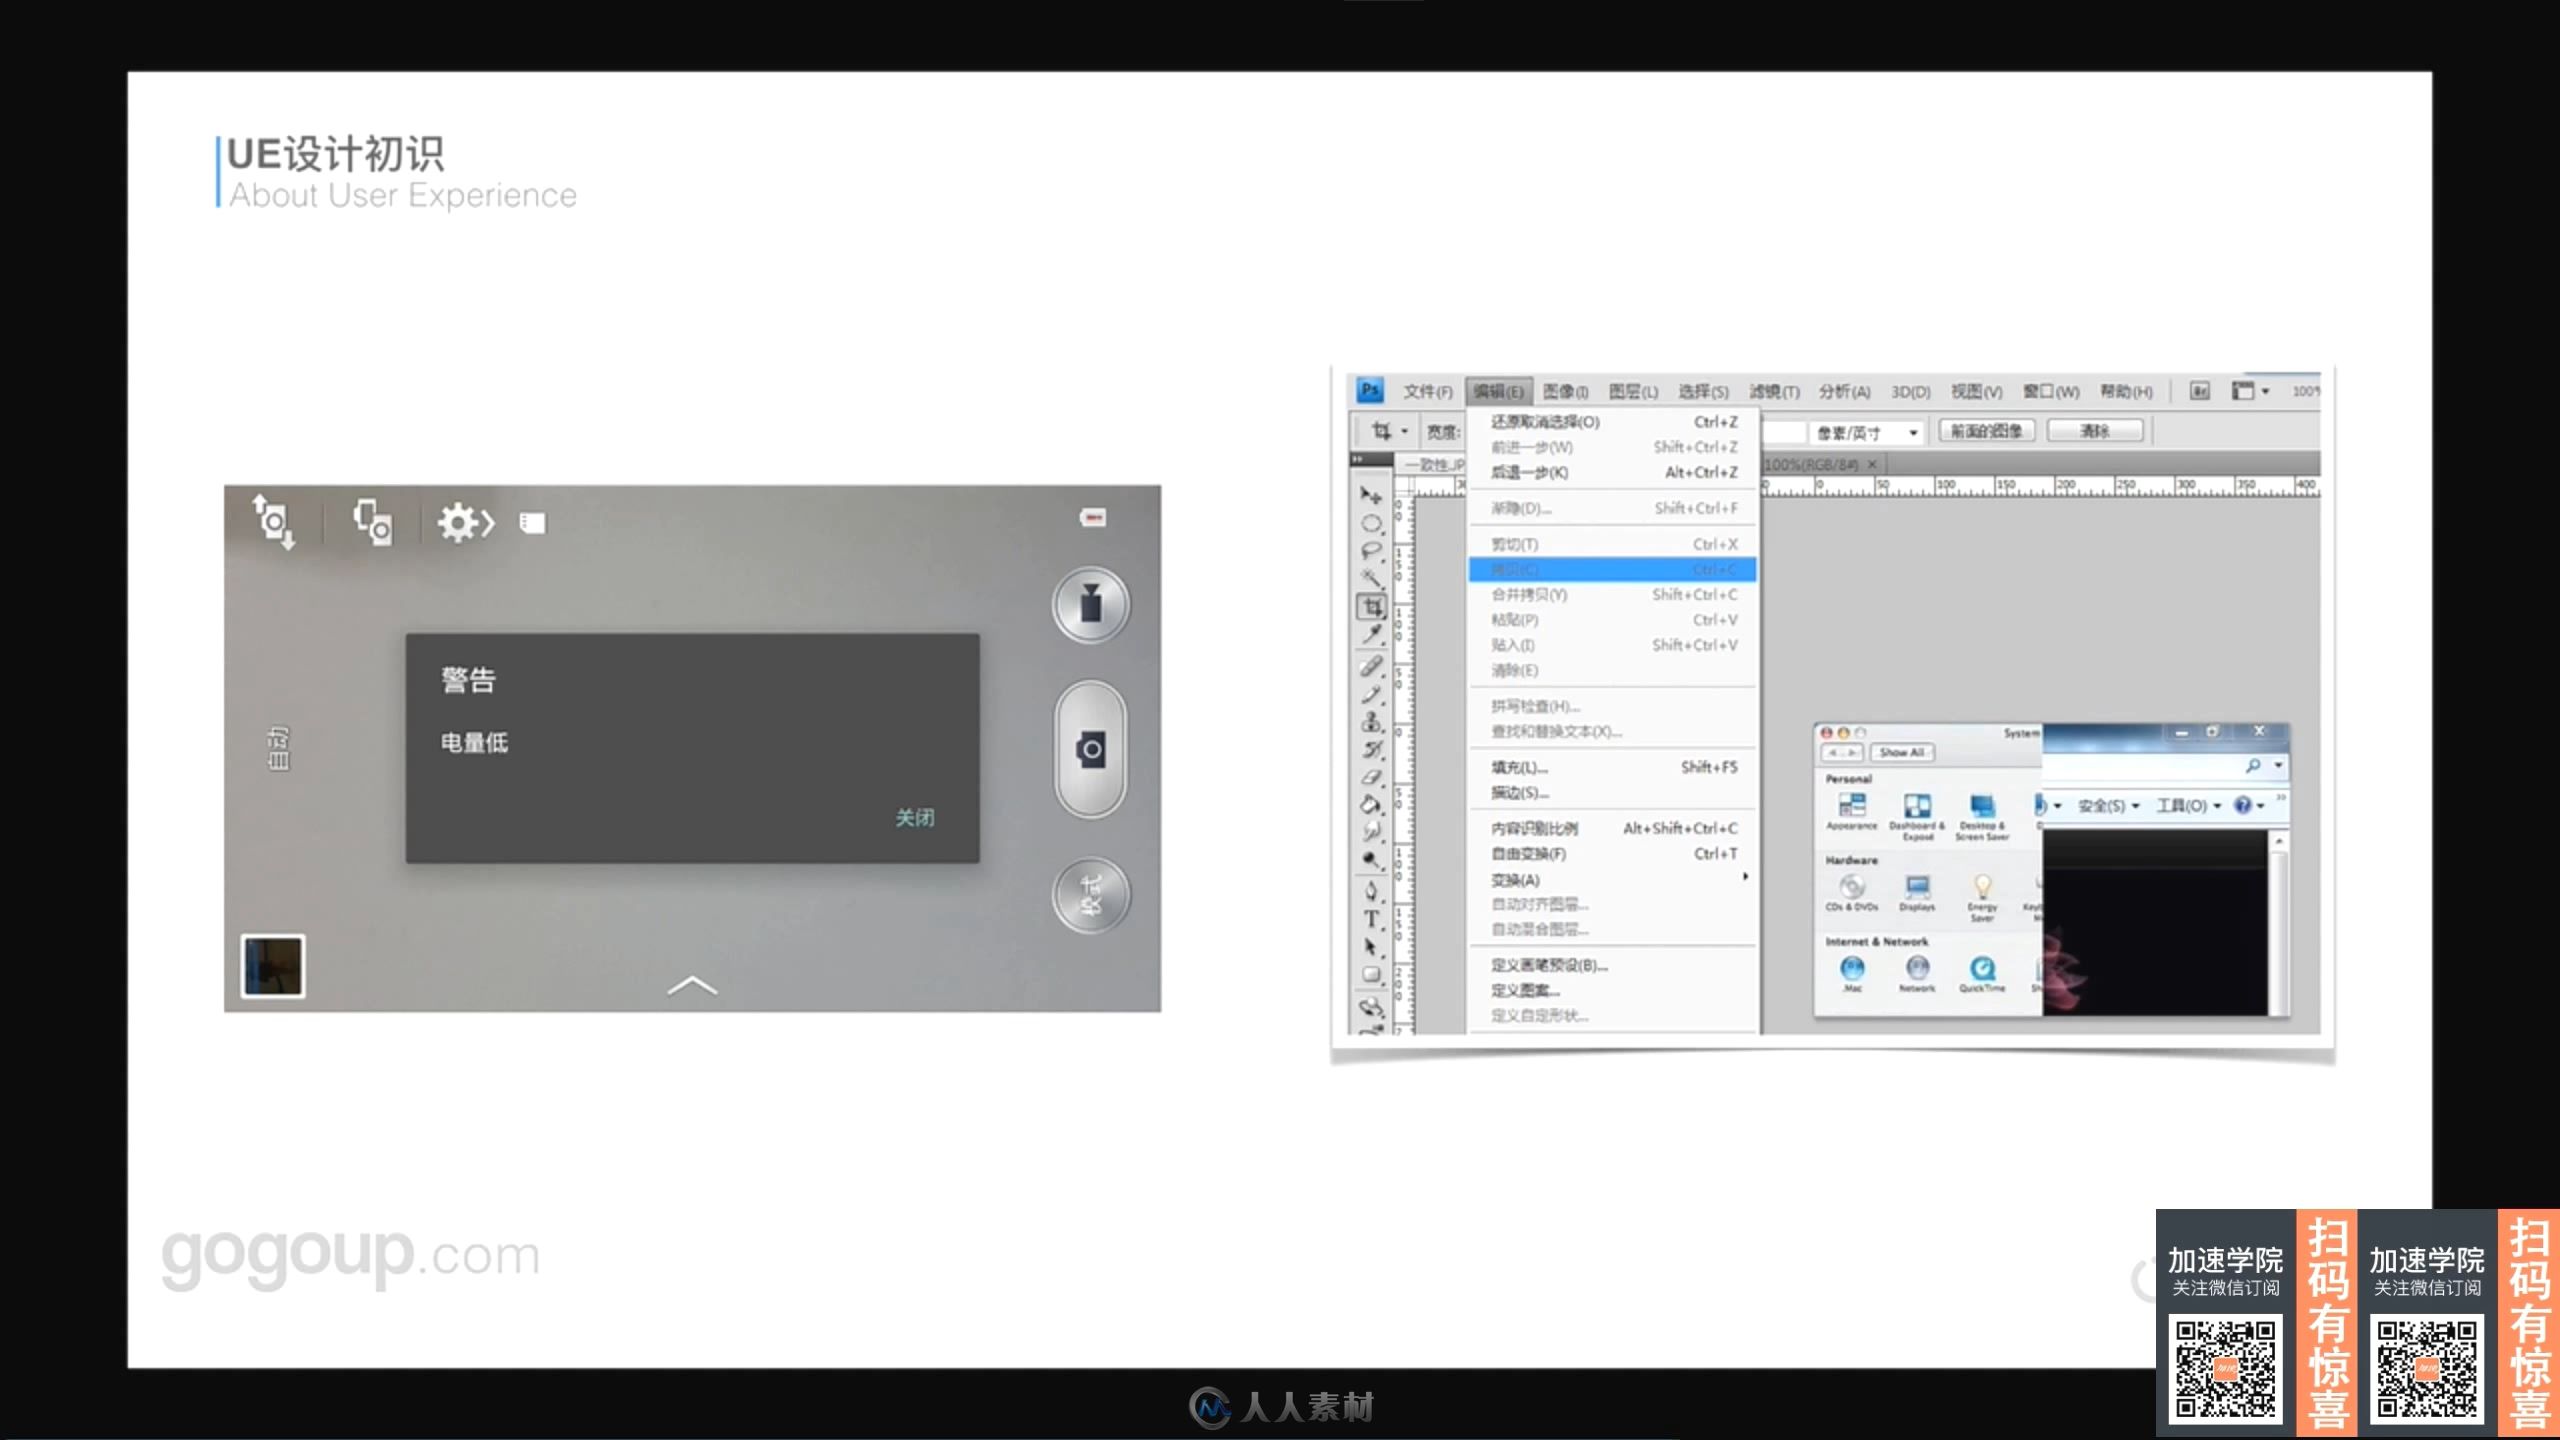Screen dimensions: 2560x1440
Task: Click the highlighted copy entry Ctrl+C
Action: [1612, 569]
